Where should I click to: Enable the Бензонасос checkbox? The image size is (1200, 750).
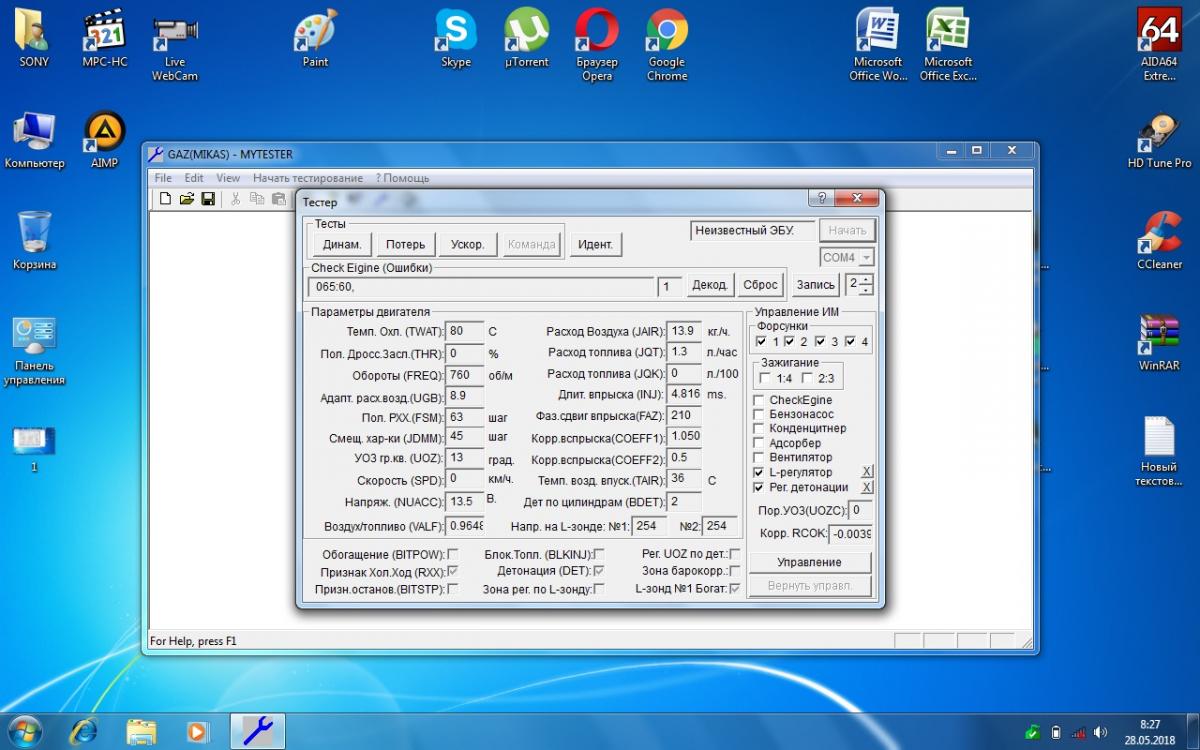point(759,414)
